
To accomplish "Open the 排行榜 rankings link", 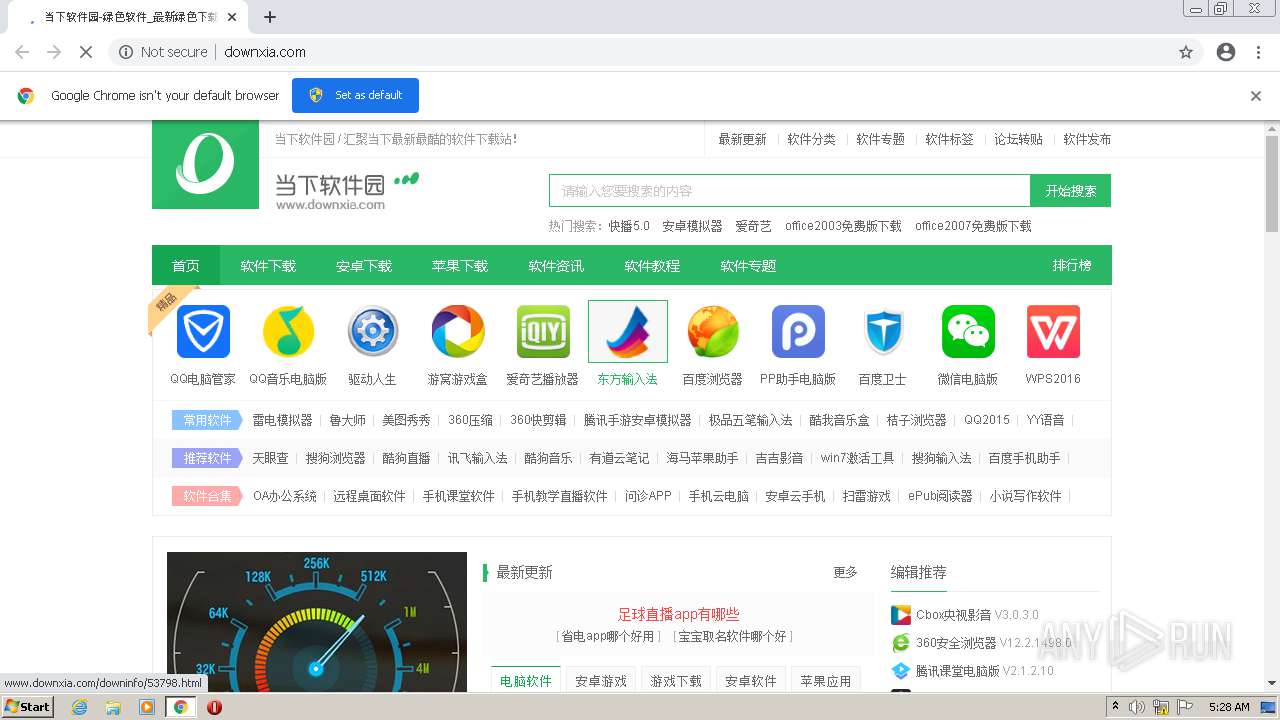I will point(1072,266).
